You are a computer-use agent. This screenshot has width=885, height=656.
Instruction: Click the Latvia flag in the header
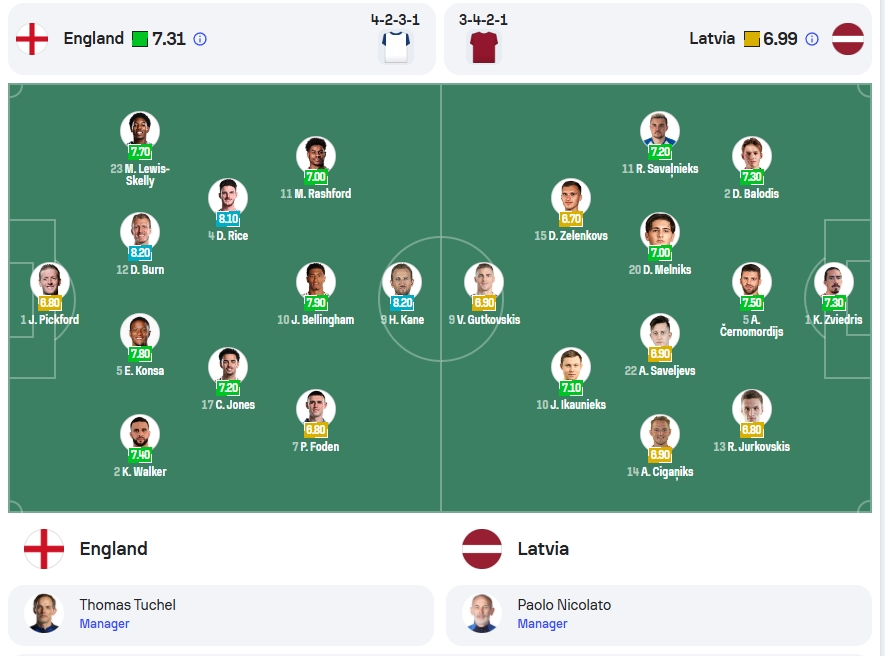pyautogui.click(x=848, y=39)
